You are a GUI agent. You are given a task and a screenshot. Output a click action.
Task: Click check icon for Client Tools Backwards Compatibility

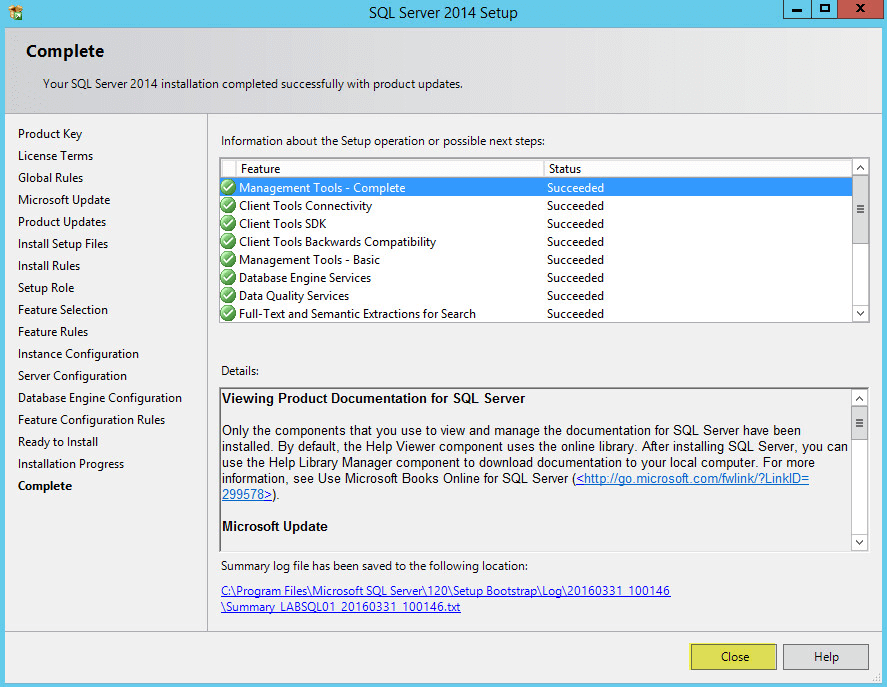[x=228, y=242]
